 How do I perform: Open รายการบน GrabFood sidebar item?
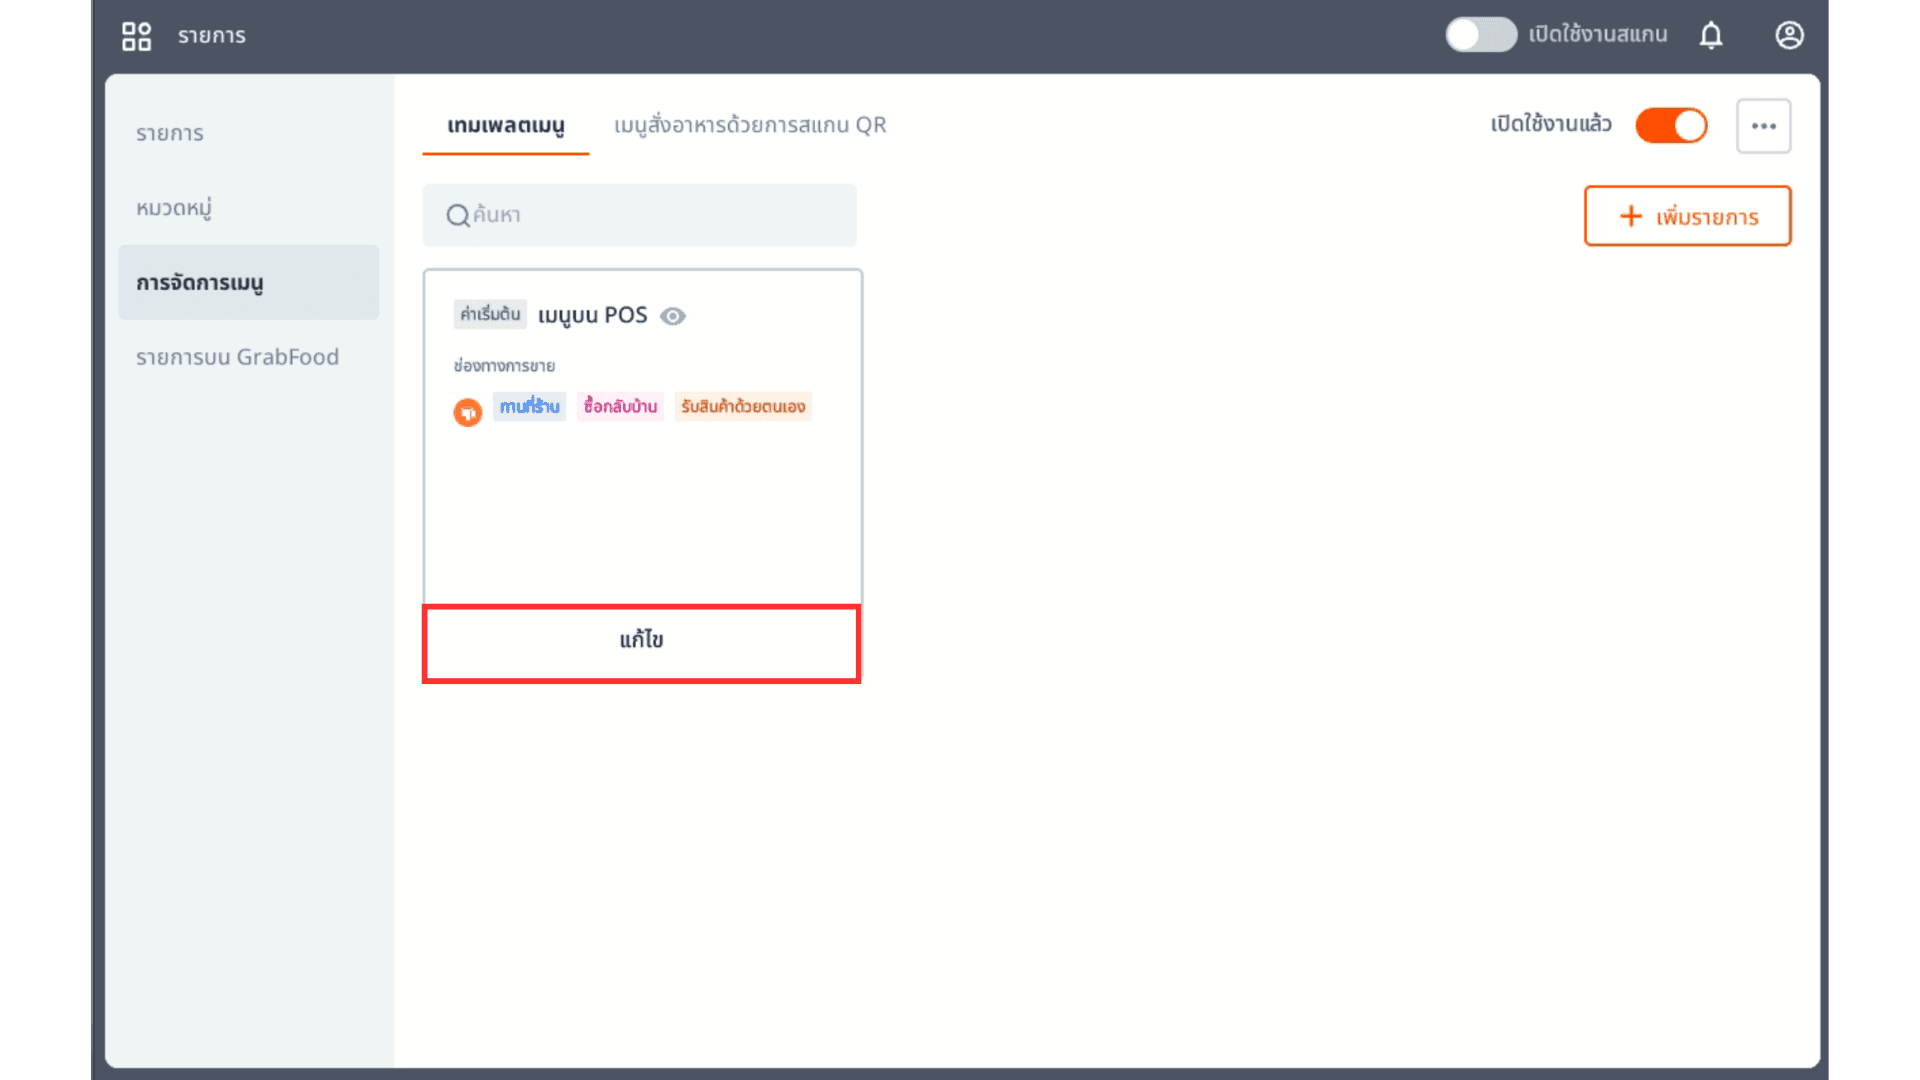point(237,357)
